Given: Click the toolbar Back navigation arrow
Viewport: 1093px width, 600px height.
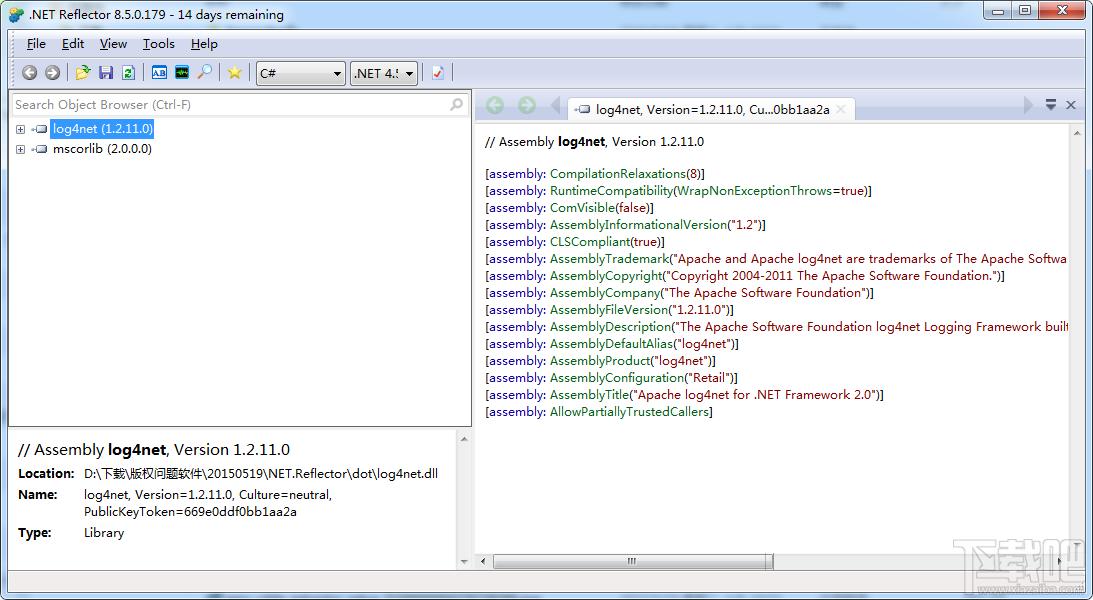Looking at the screenshot, I should [x=29, y=72].
